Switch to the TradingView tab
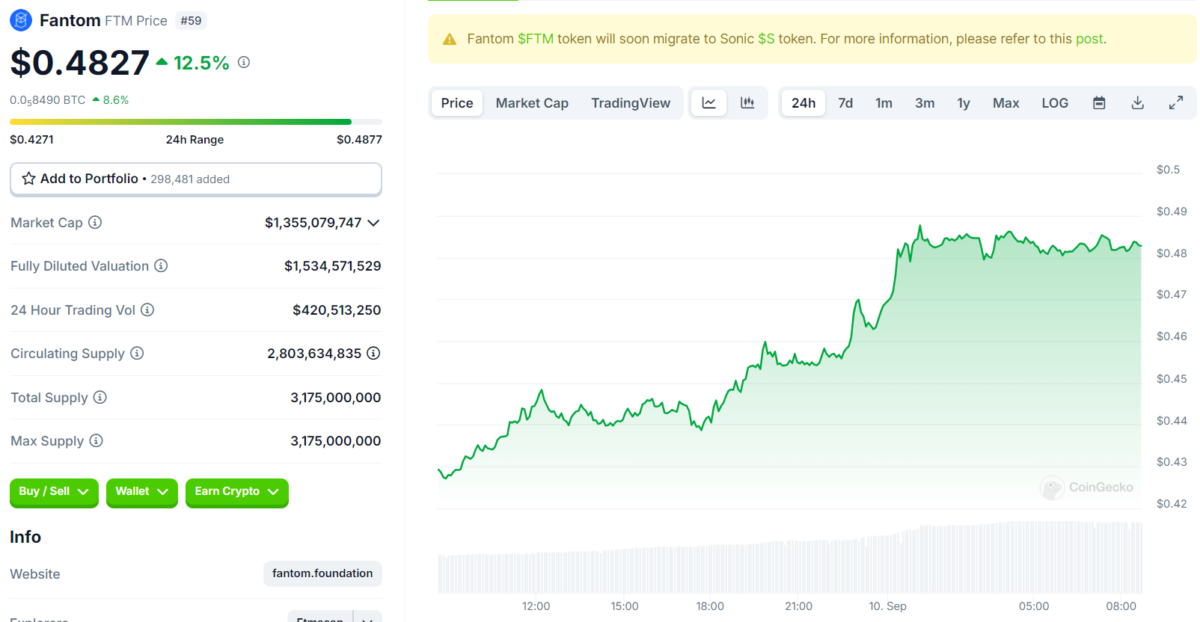The height and width of the screenshot is (622, 1200). [x=630, y=103]
